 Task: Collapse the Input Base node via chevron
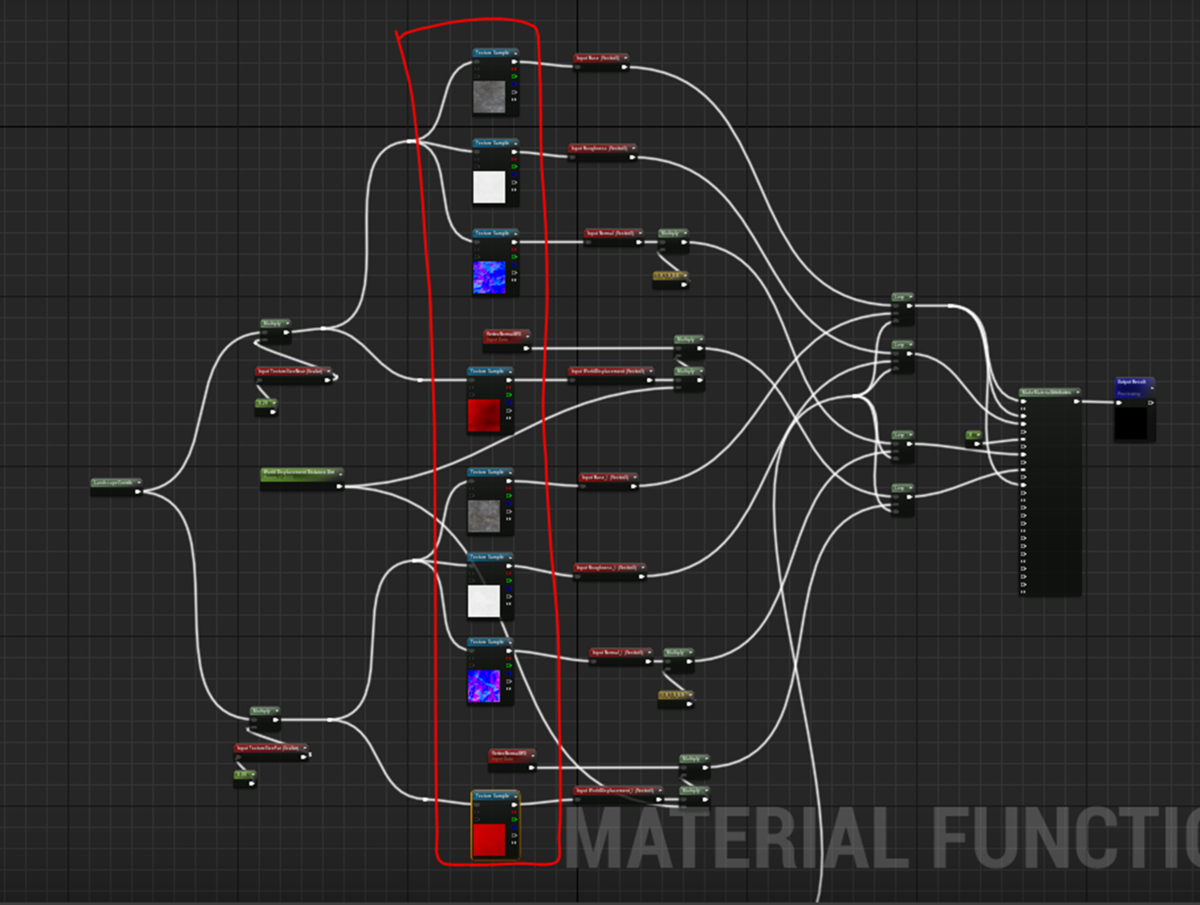(626, 58)
